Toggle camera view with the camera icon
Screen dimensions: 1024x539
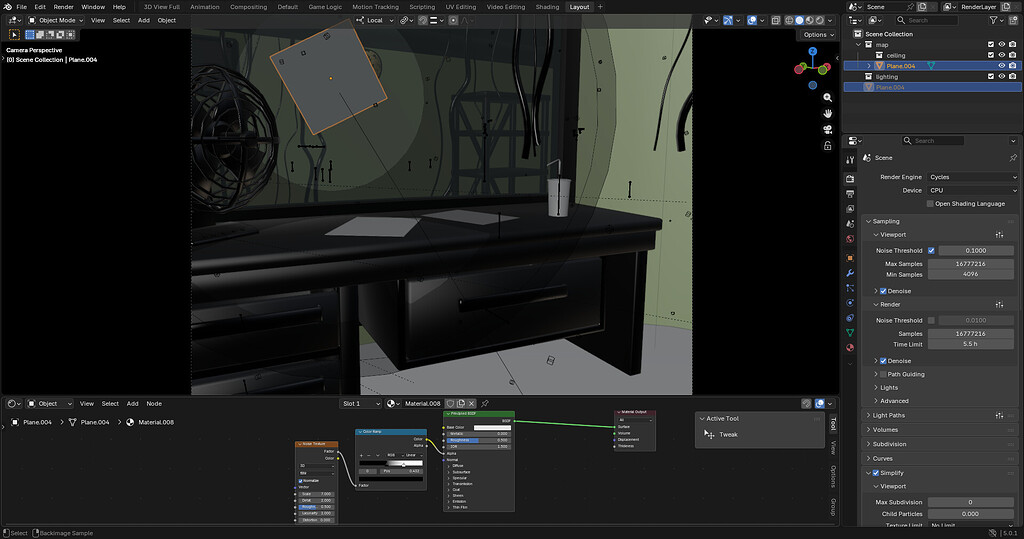click(x=827, y=129)
